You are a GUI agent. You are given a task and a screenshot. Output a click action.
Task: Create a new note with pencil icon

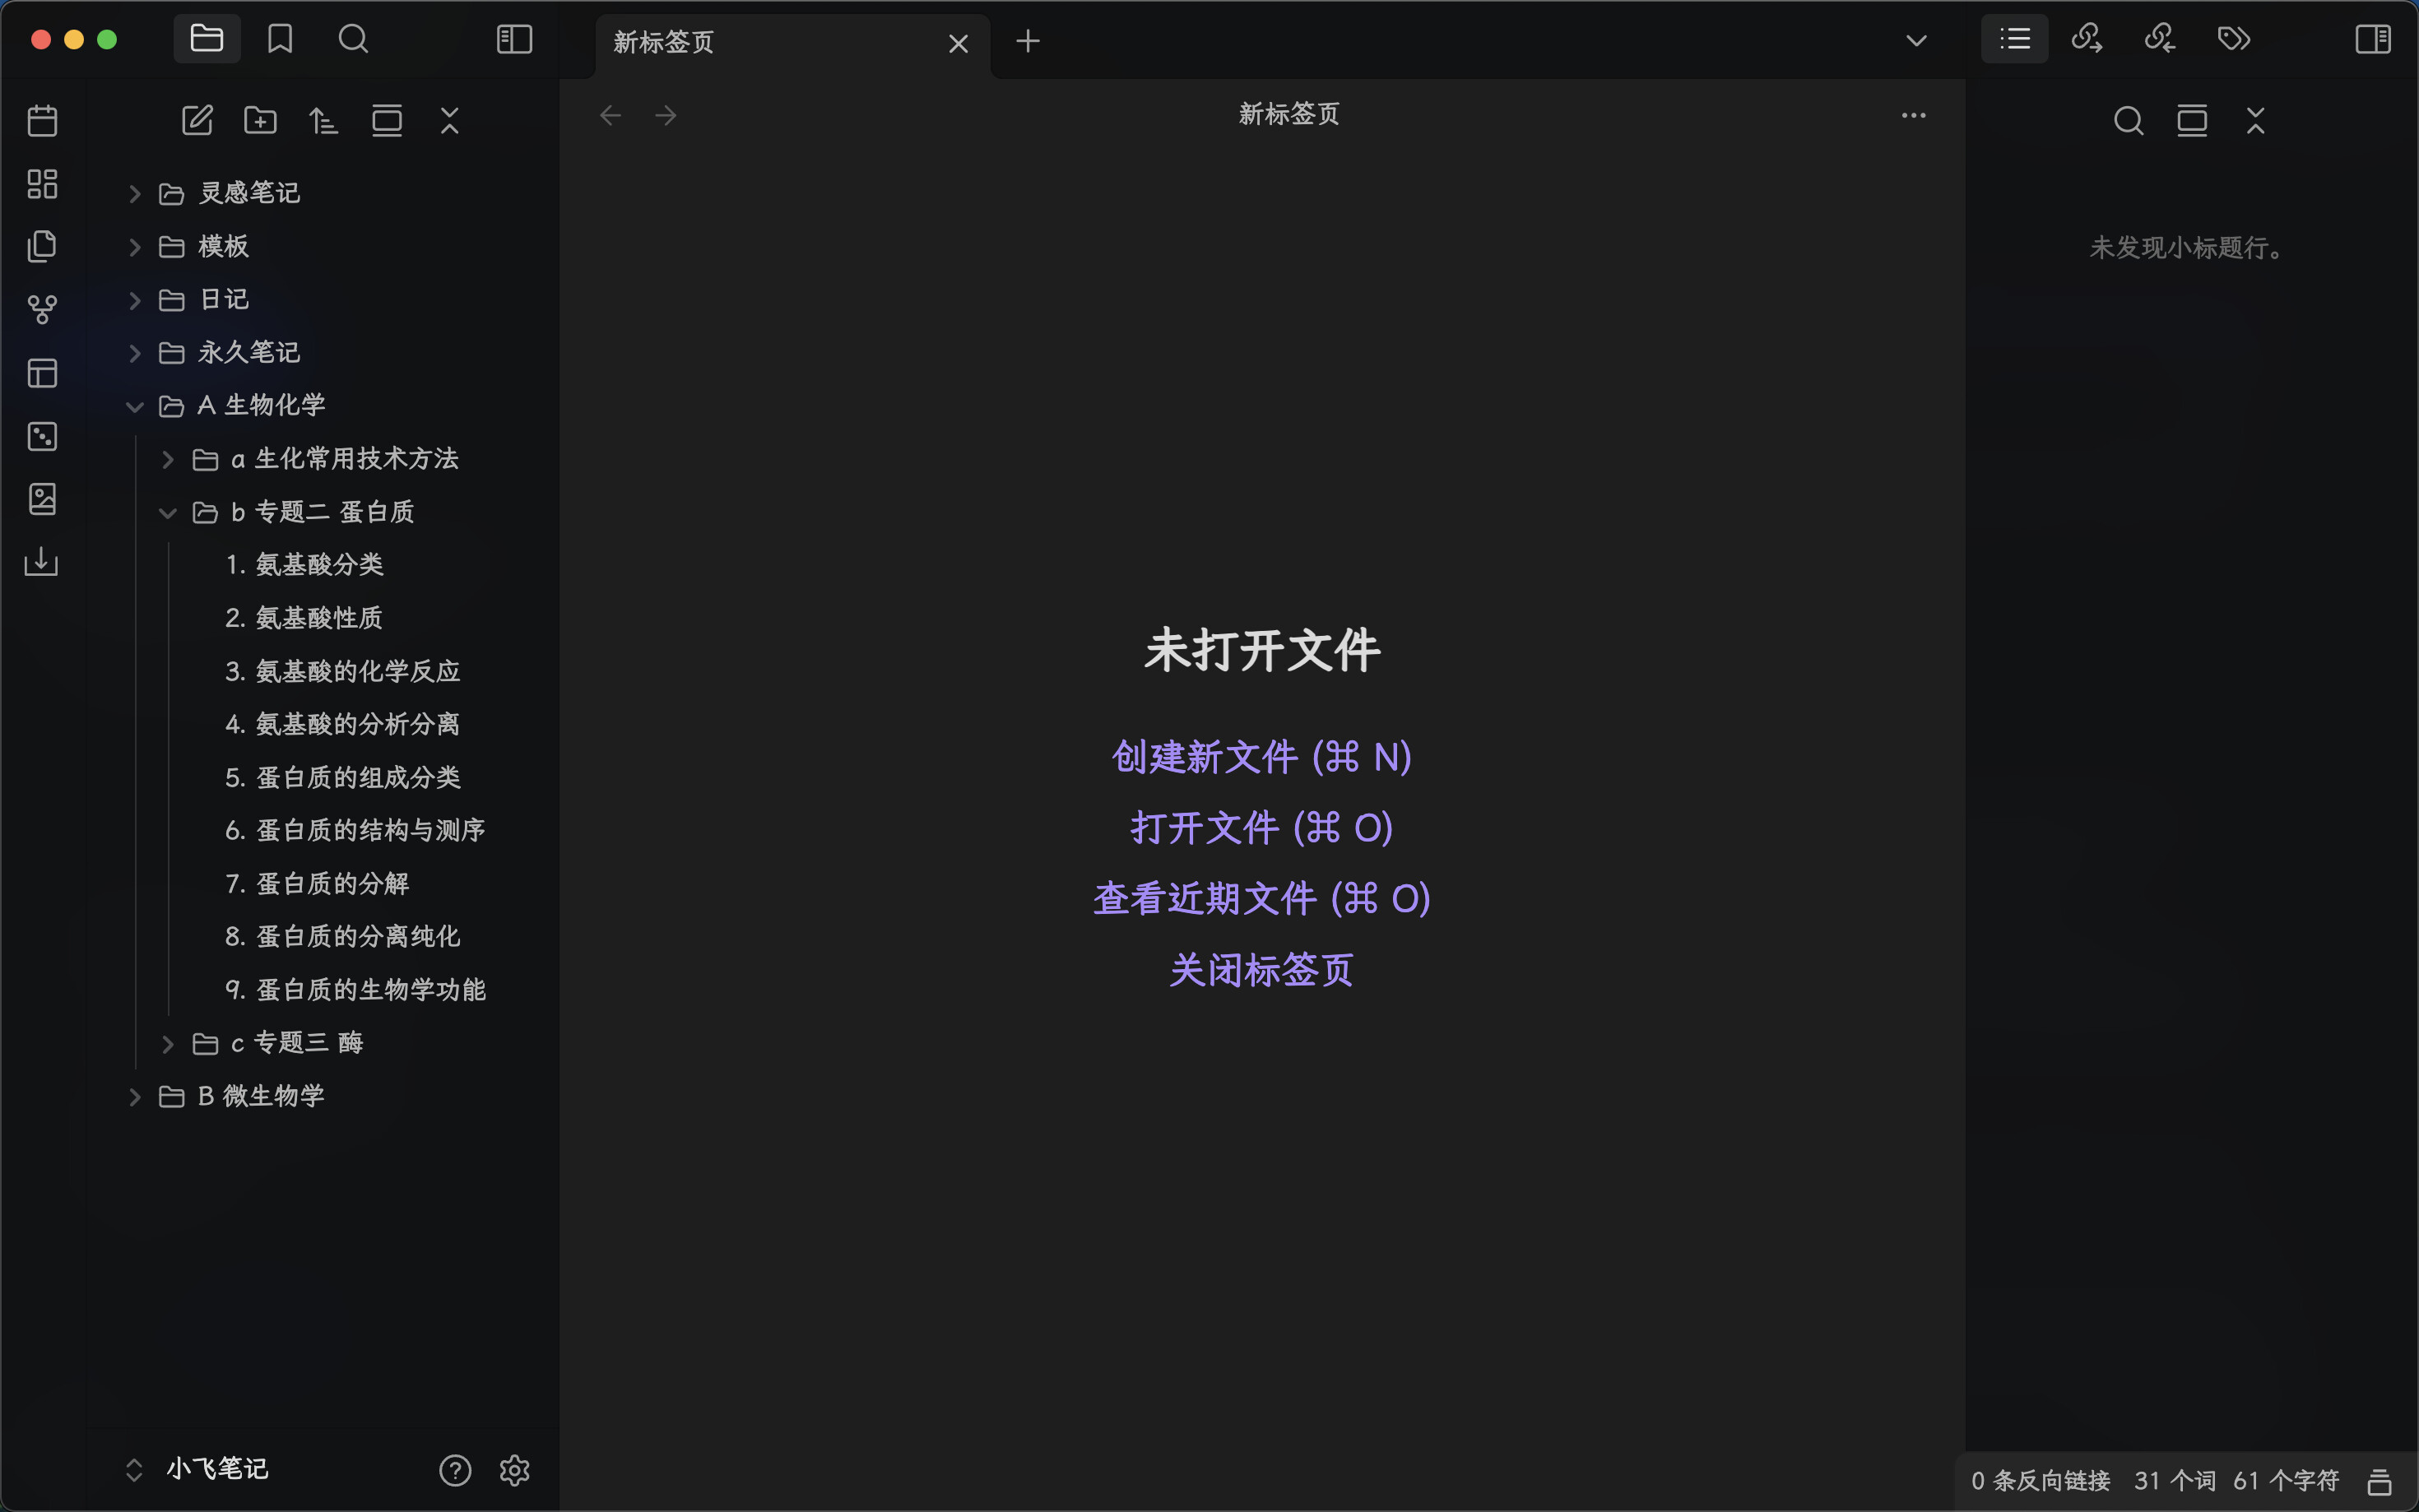[197, 121]
